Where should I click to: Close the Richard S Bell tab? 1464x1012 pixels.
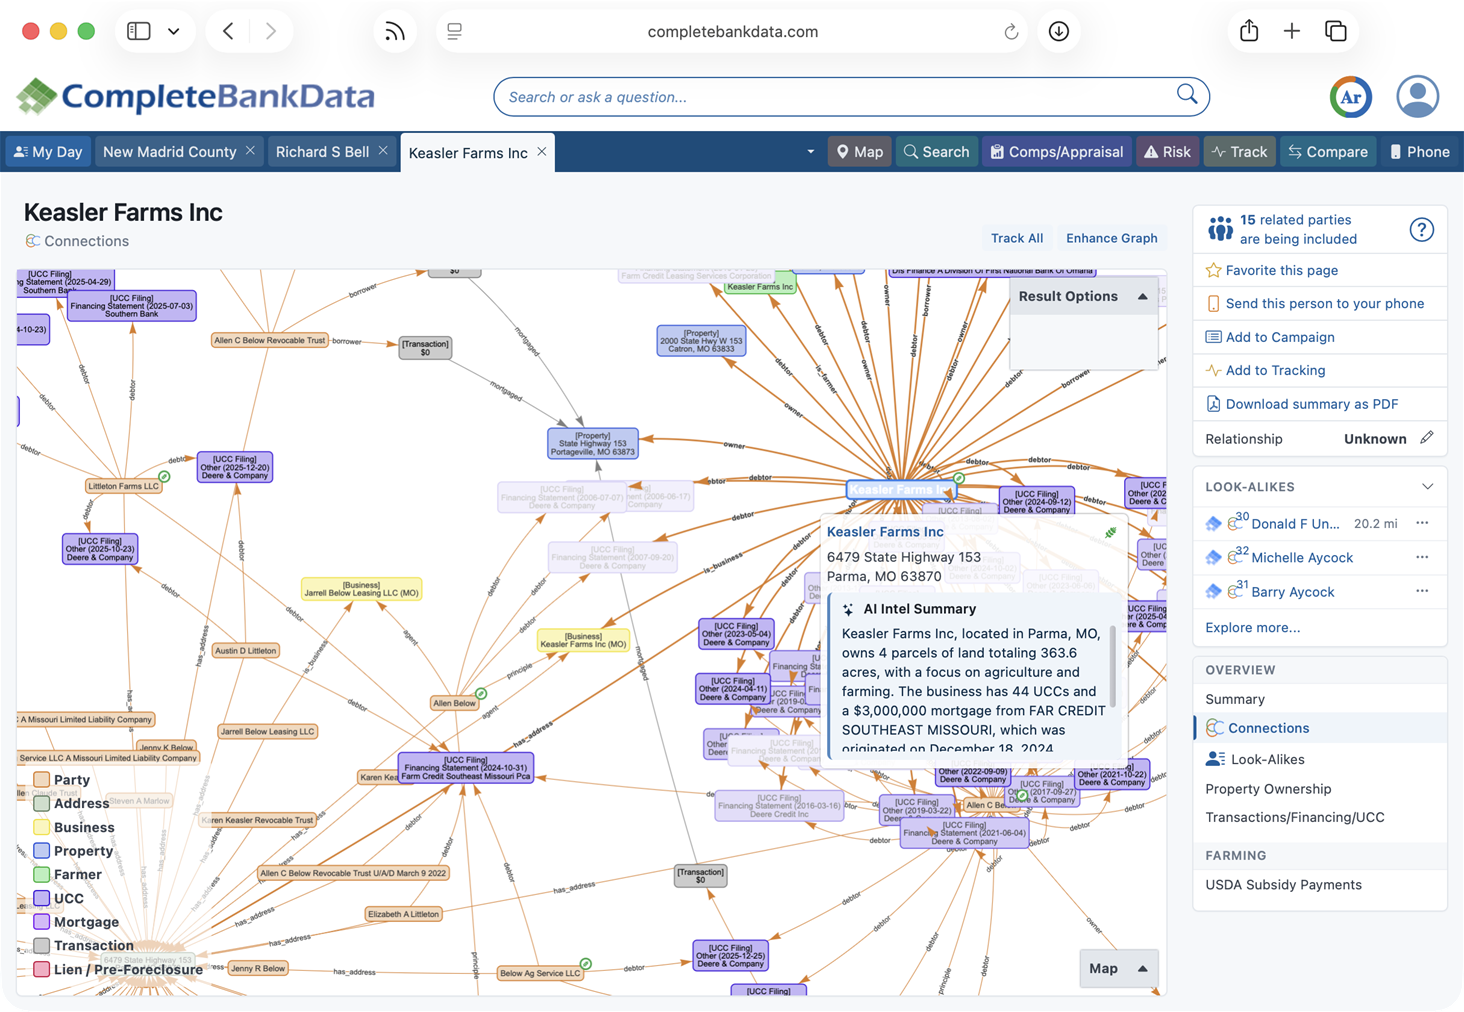(383, 151)
